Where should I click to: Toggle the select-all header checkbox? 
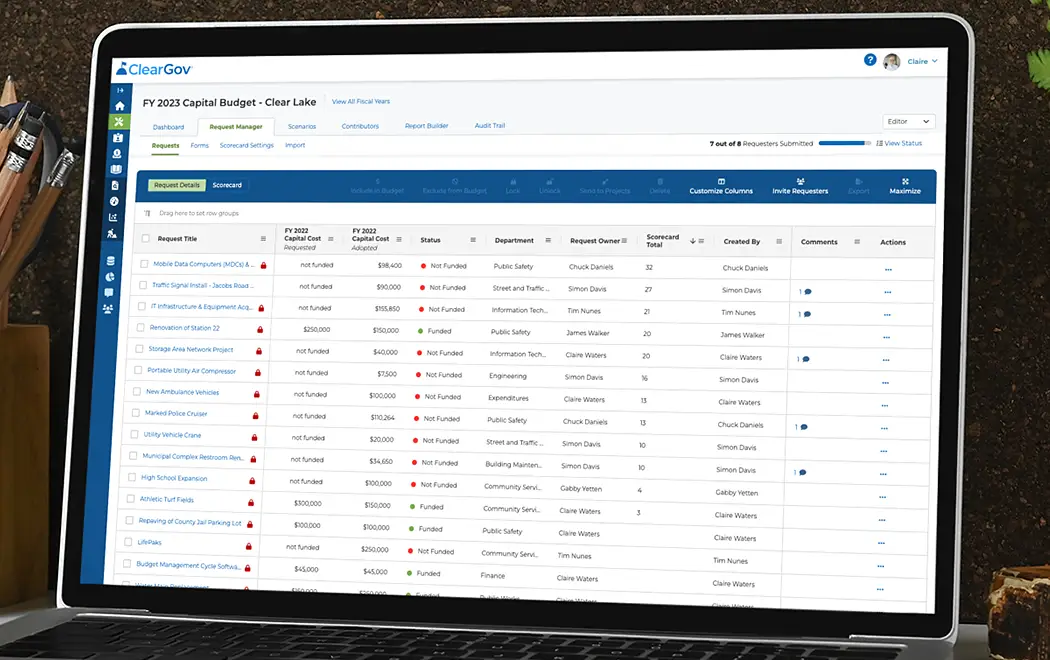tap(146, 238)
